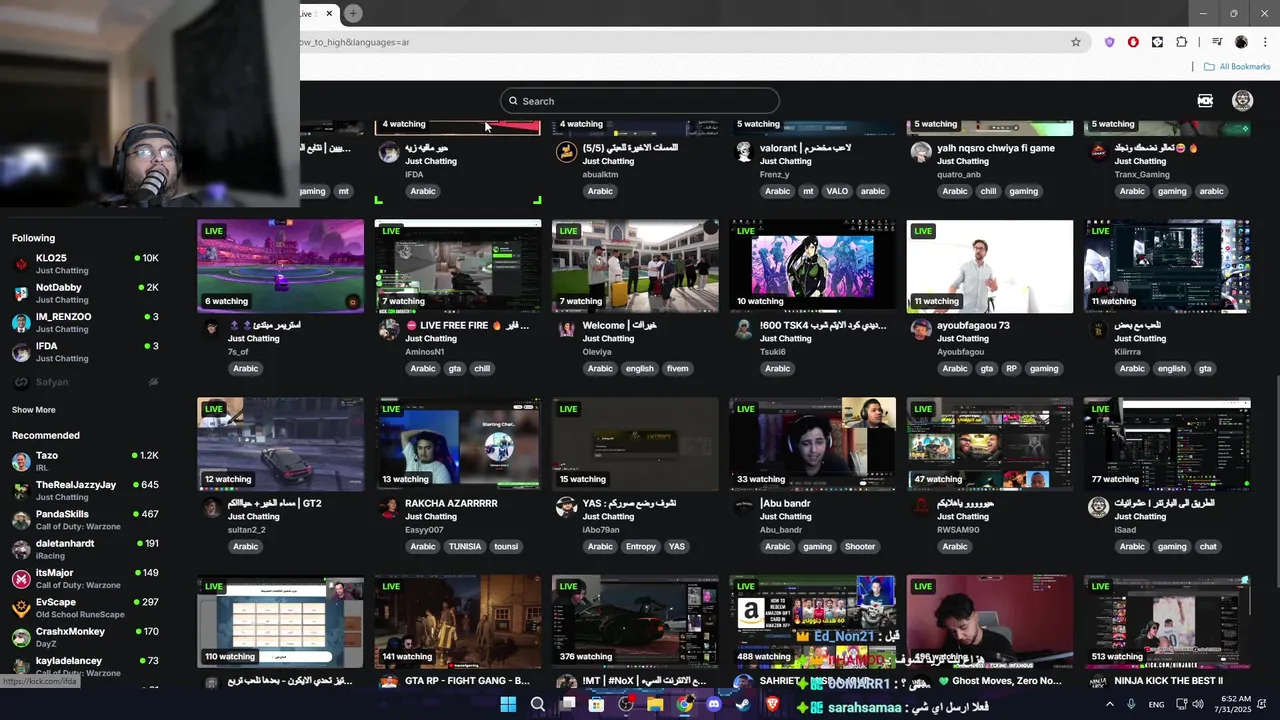Open EvScape Old School RuneScape channel
The image size is (1280, 720).
pos(85,608)
